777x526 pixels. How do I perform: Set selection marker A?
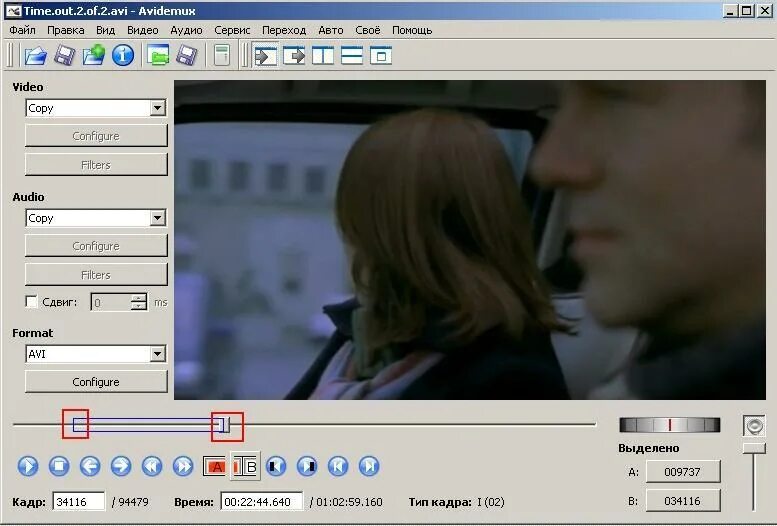215,467
